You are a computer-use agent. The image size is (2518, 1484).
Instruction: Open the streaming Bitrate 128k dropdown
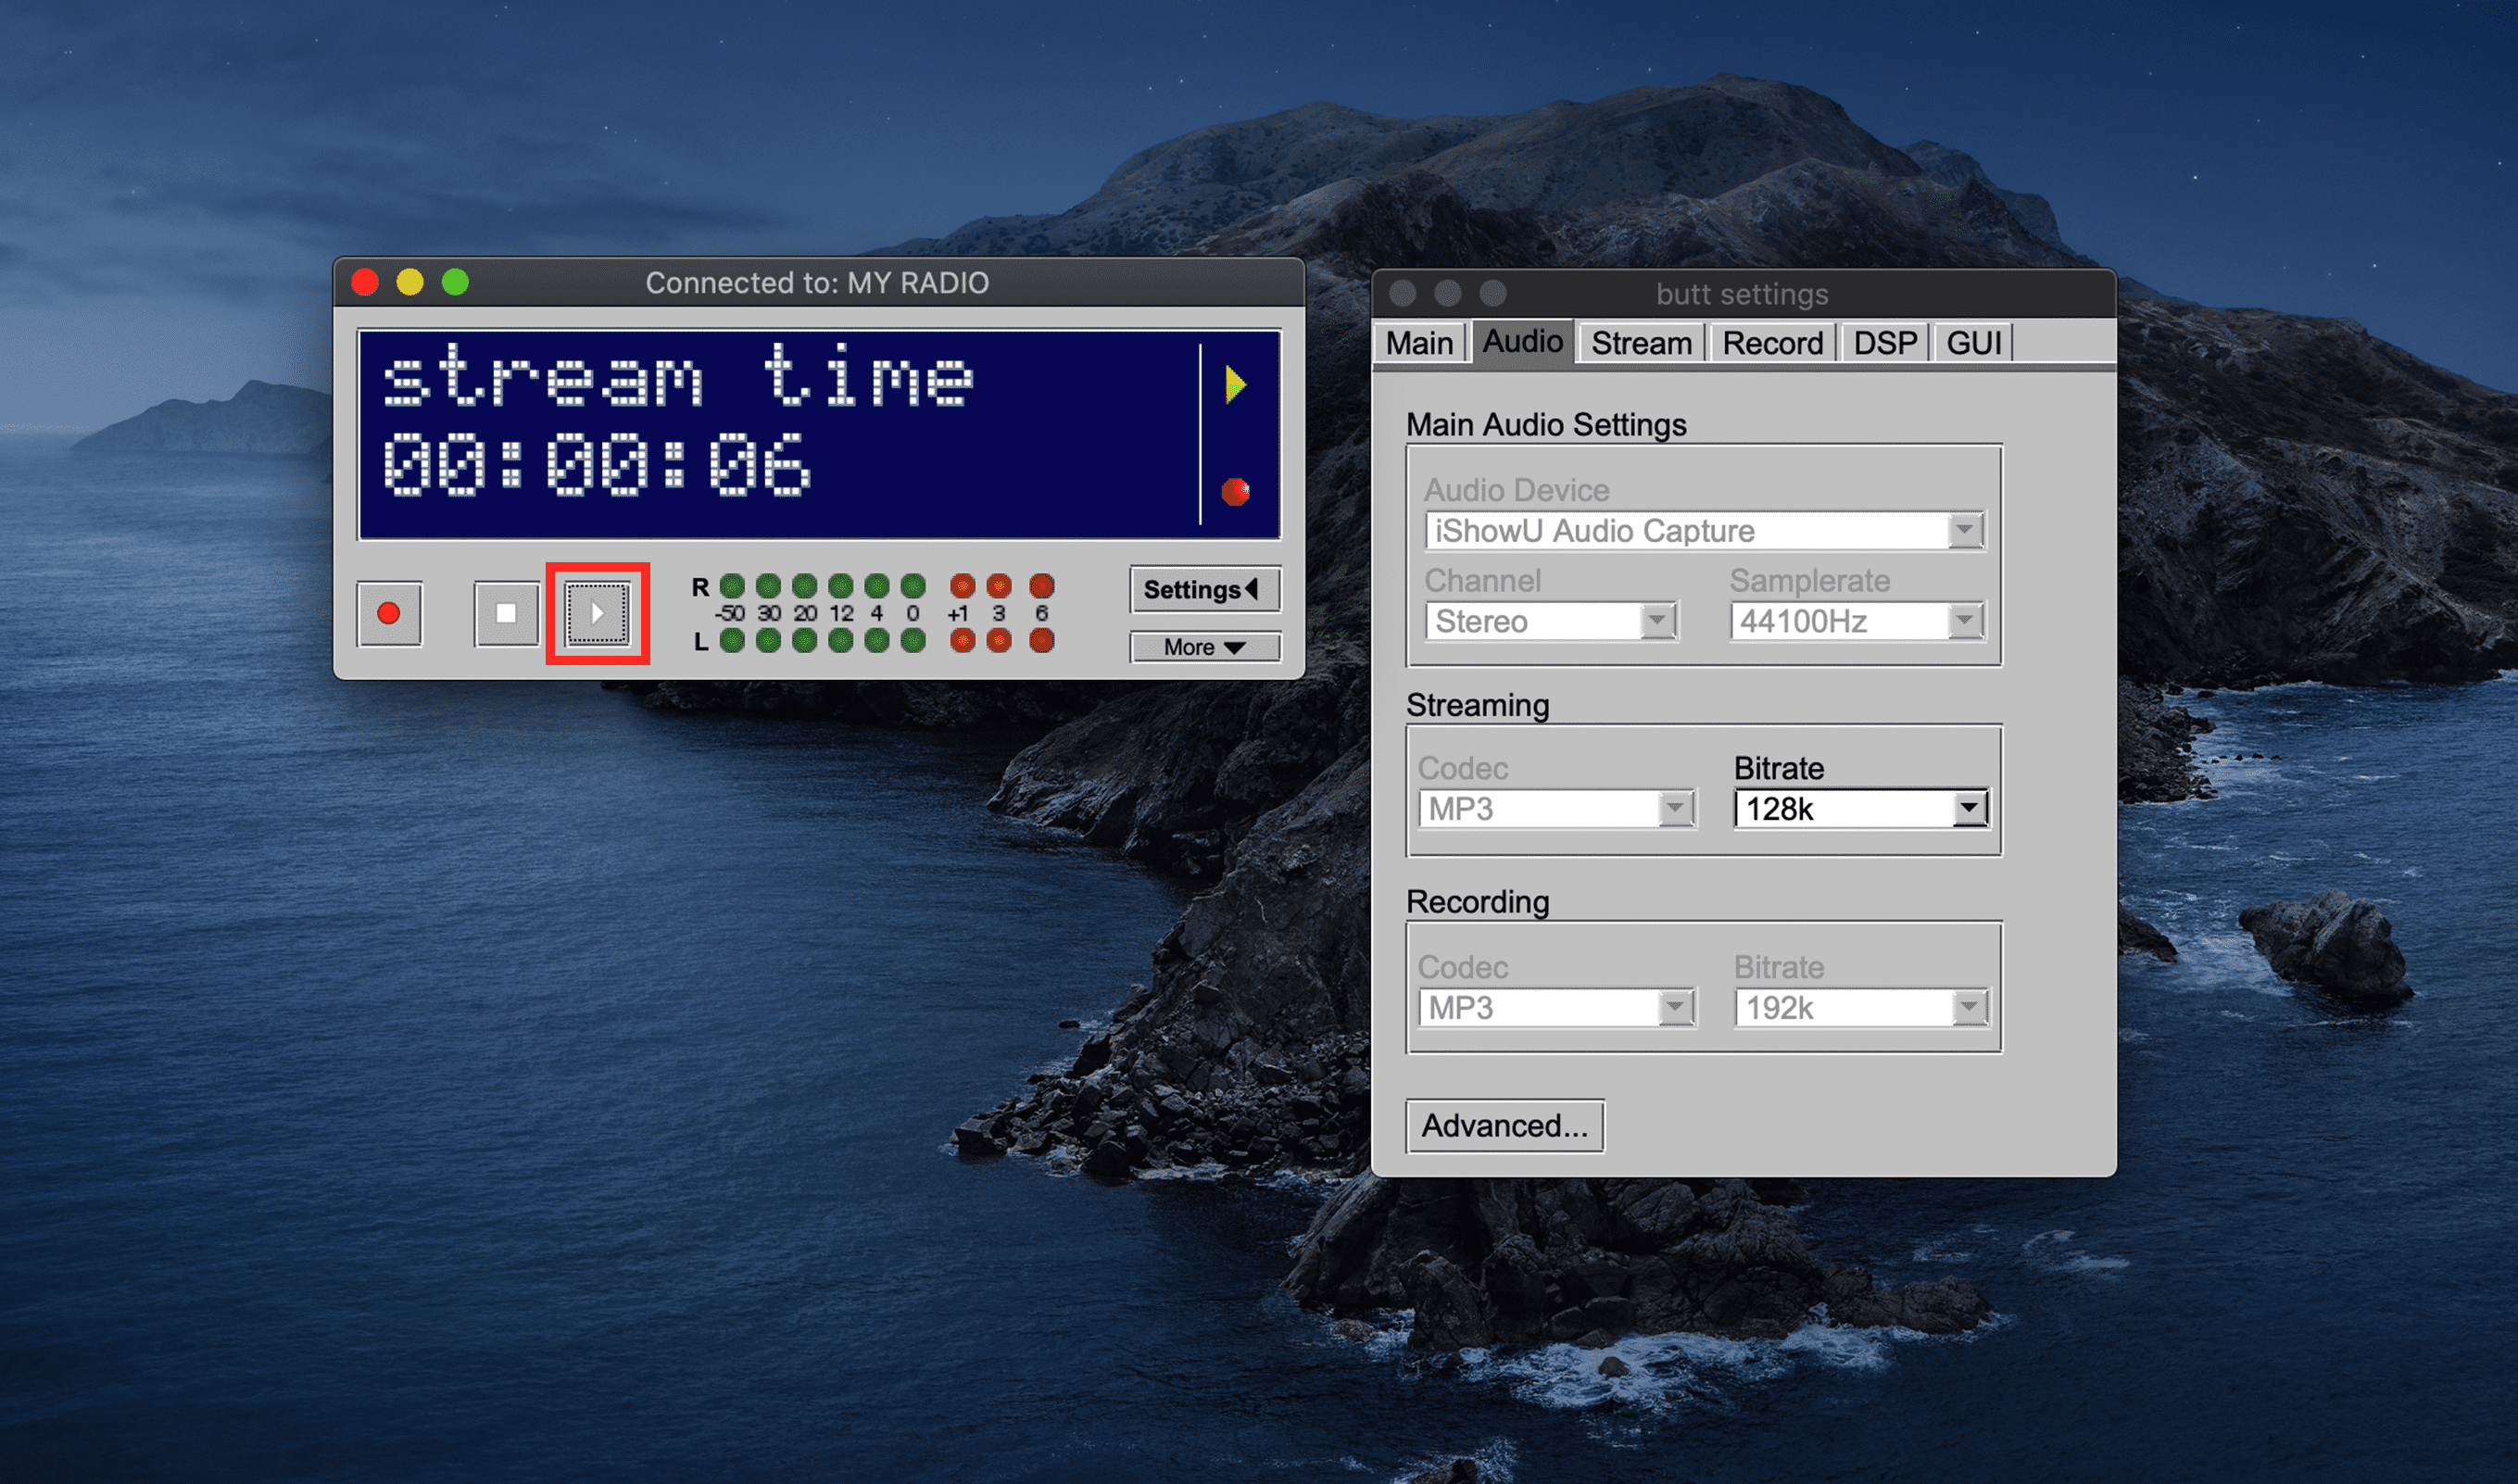coord(1861,808)
